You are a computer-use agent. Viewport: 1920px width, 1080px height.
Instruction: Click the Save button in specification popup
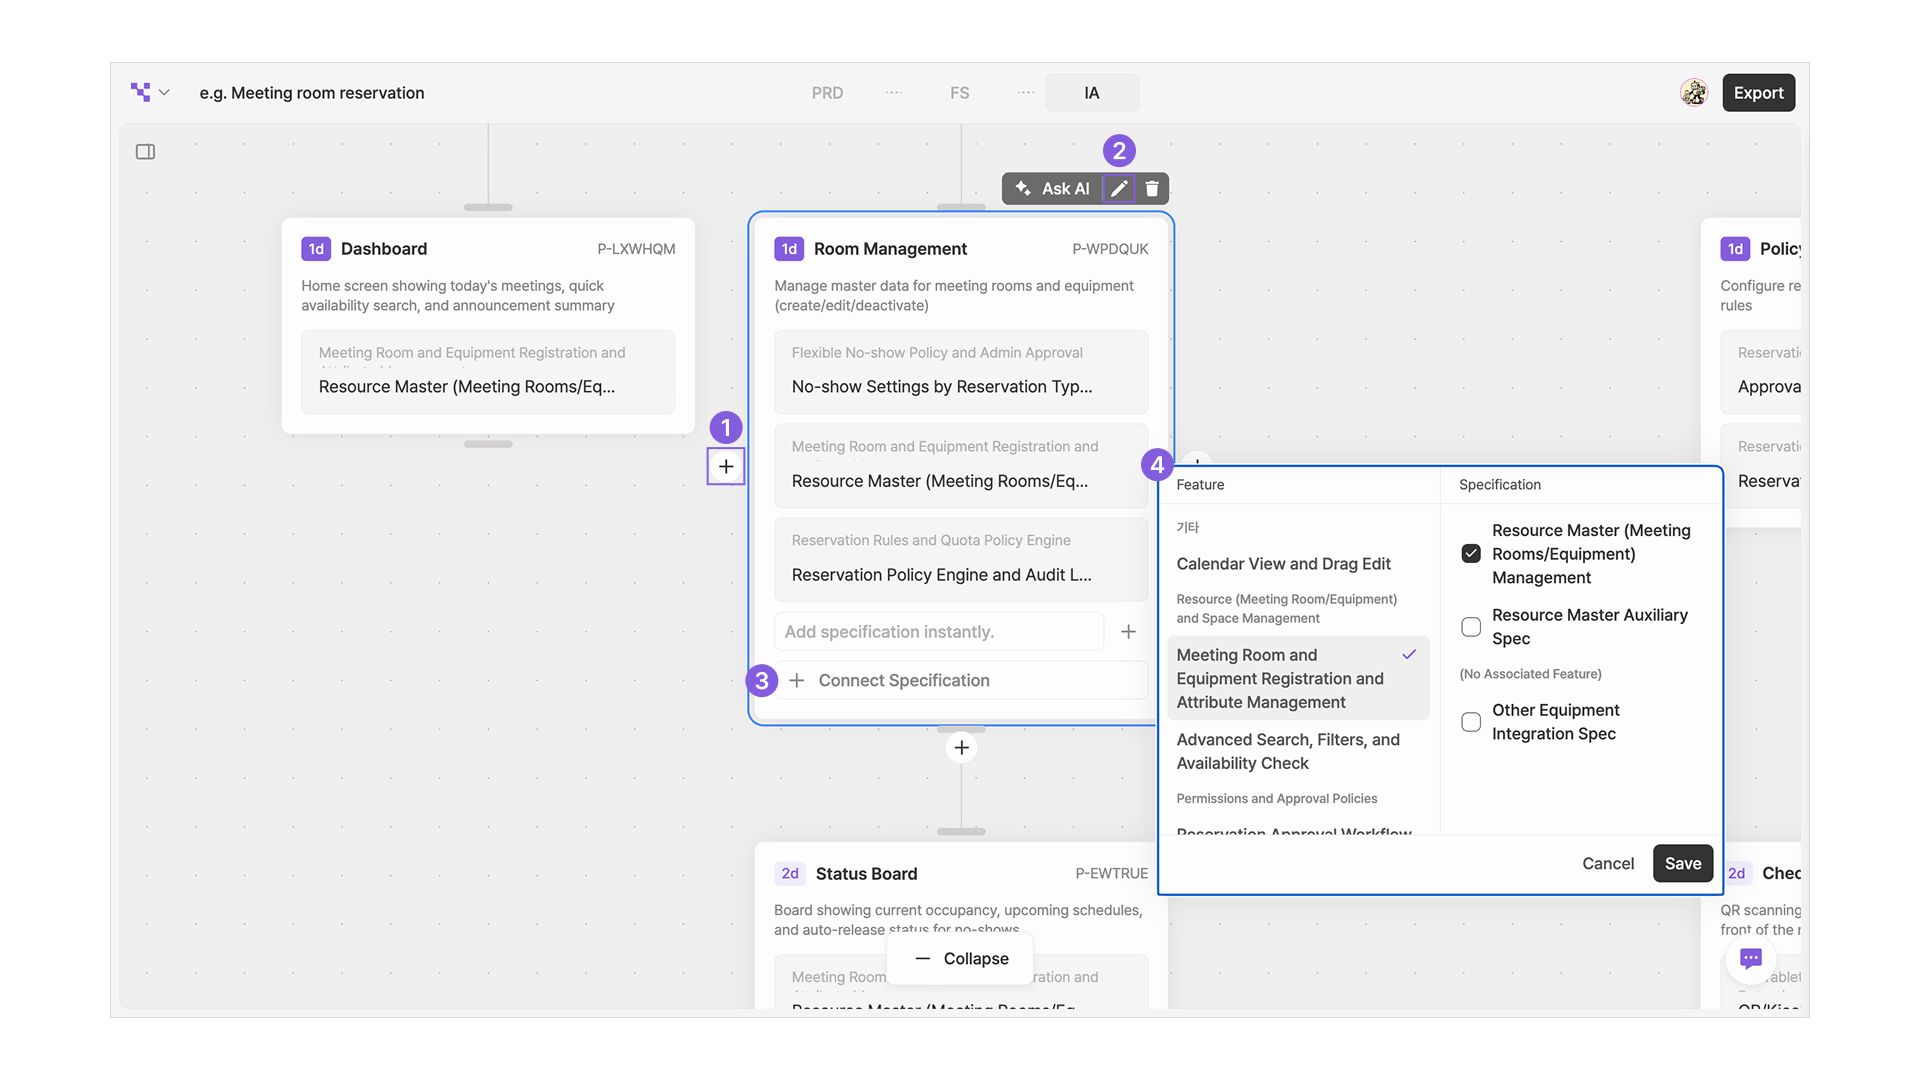pyautogui.click(x=1682, y=863)
